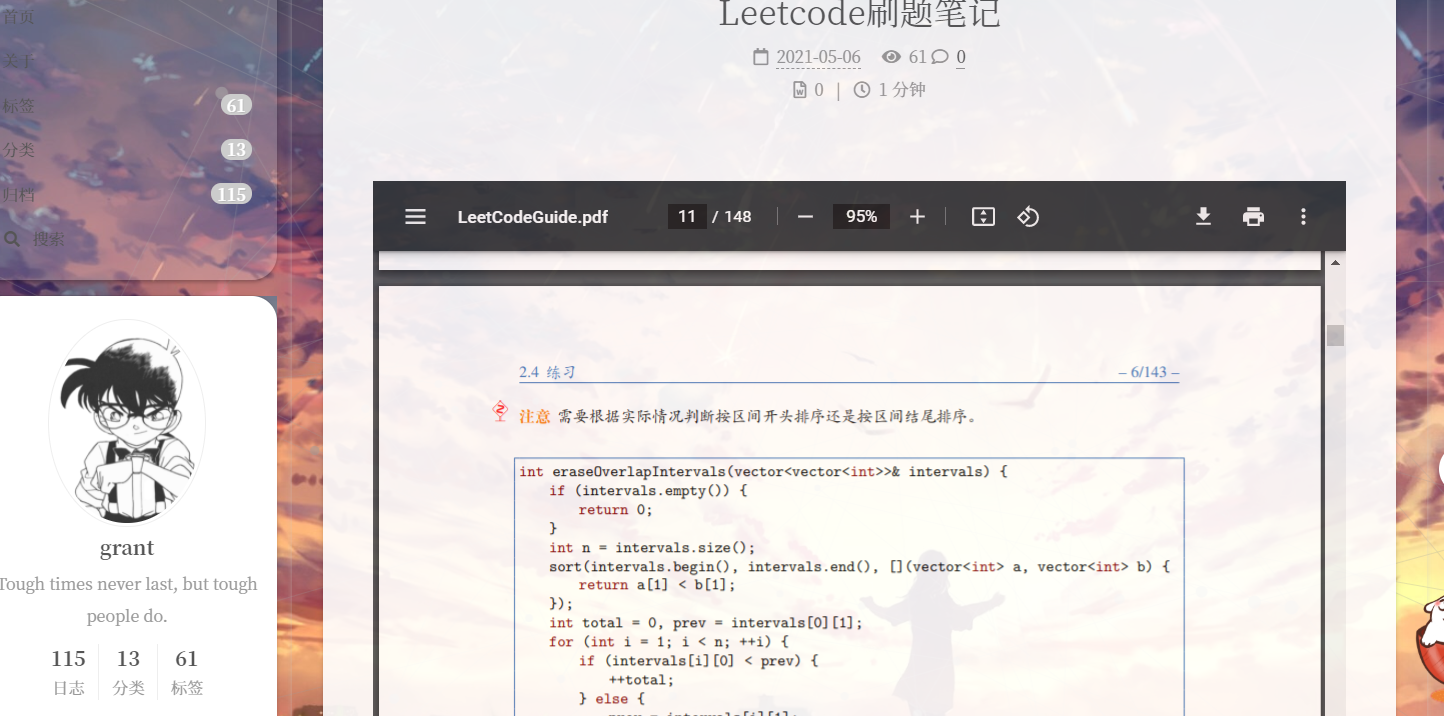Click the 2.4 练习 section header in PDF

coord(547,373)
